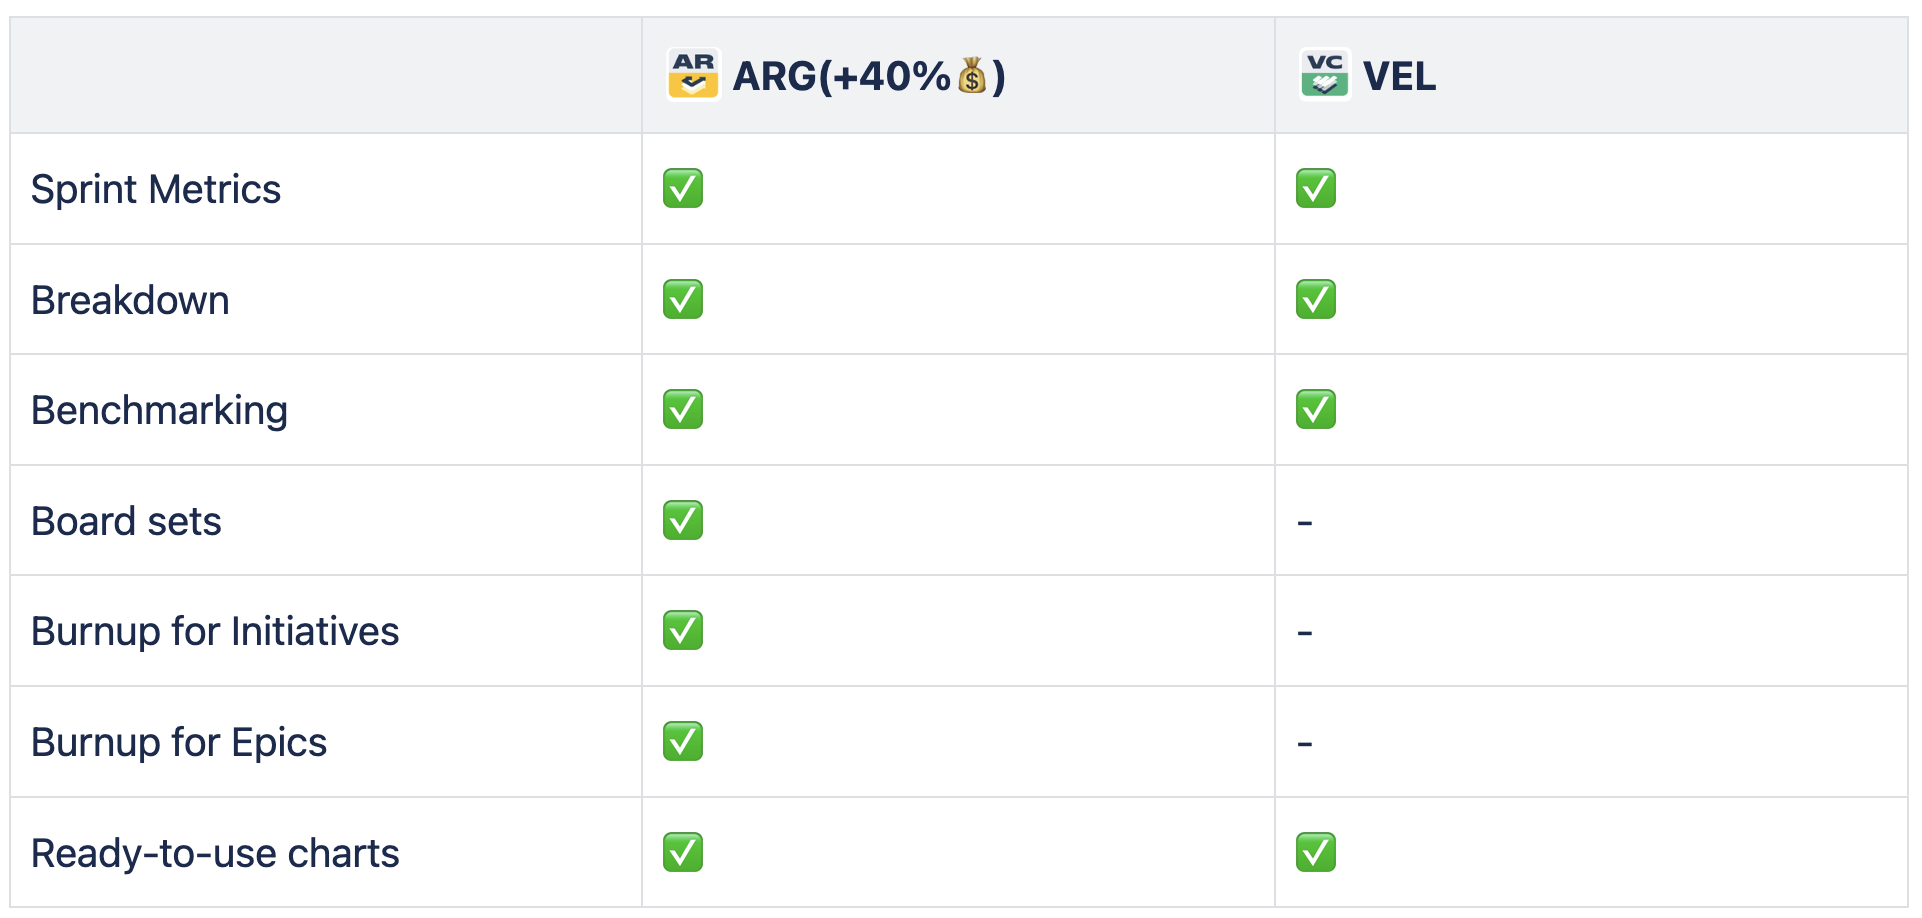Click ARG checkmark for Burnup for Epics
1922x918 pixels.
pos(683,741)
